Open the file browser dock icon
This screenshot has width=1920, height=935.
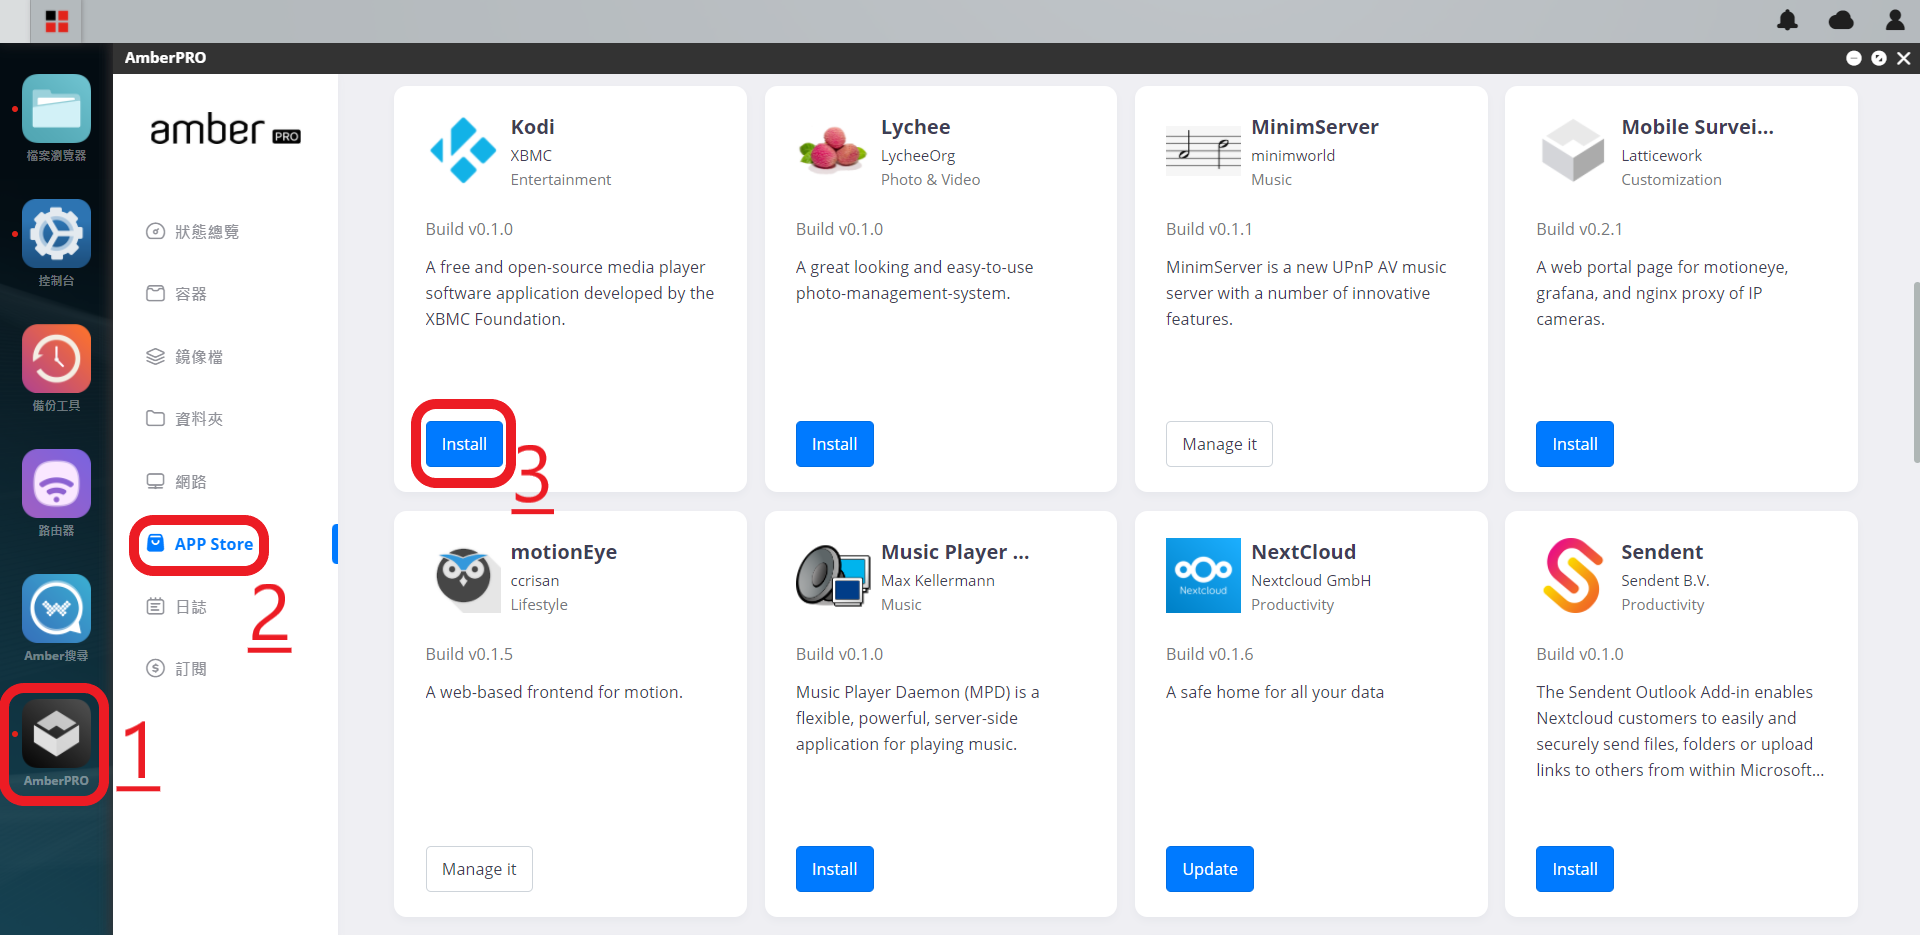coord(56,109)
